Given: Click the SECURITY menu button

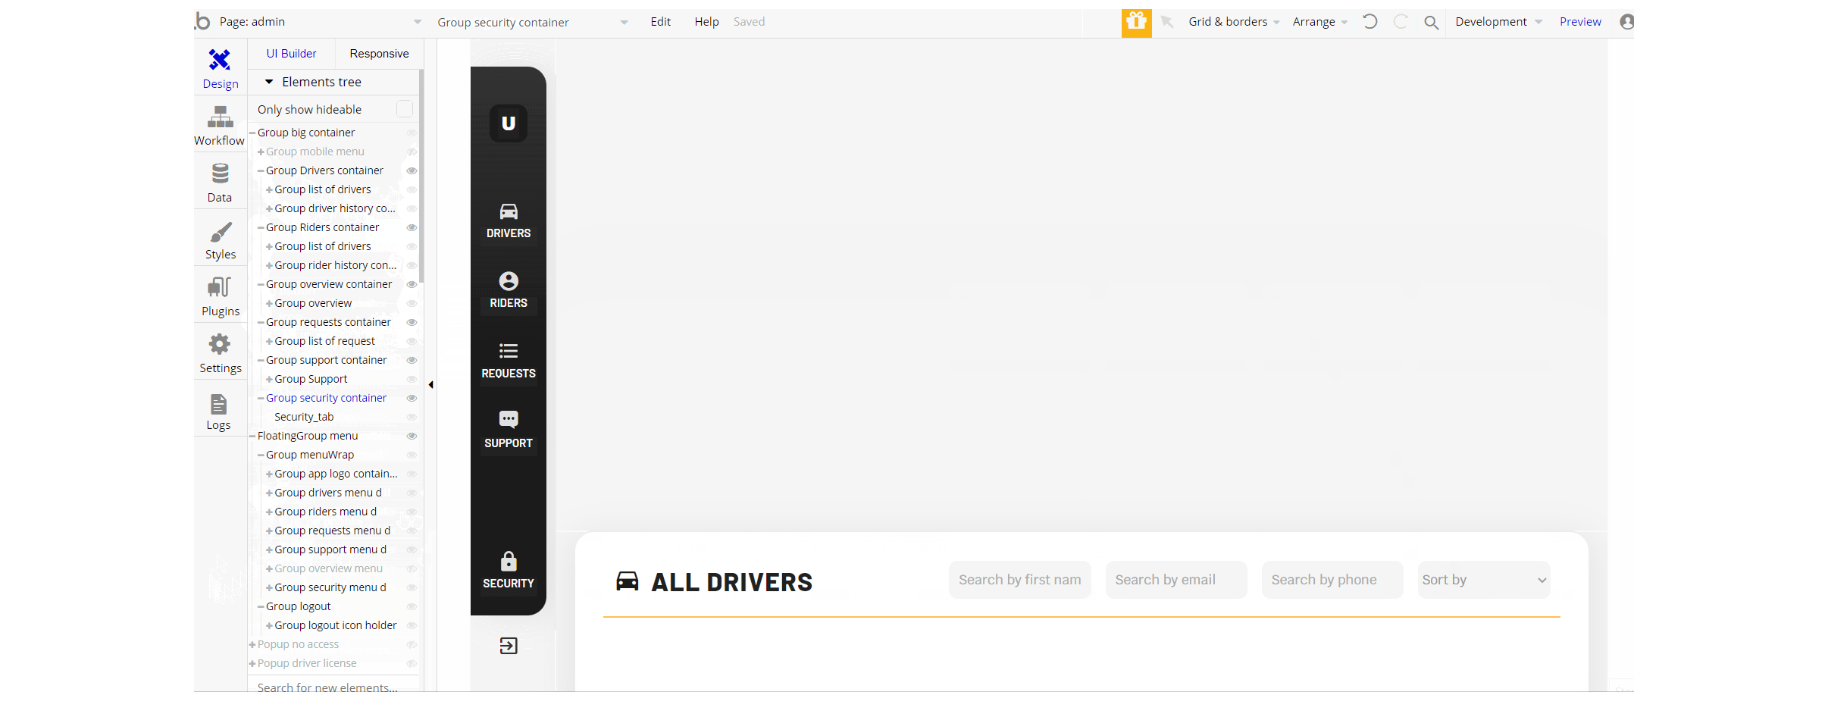Looking at the screenshot, I should (x=508, y=570).
